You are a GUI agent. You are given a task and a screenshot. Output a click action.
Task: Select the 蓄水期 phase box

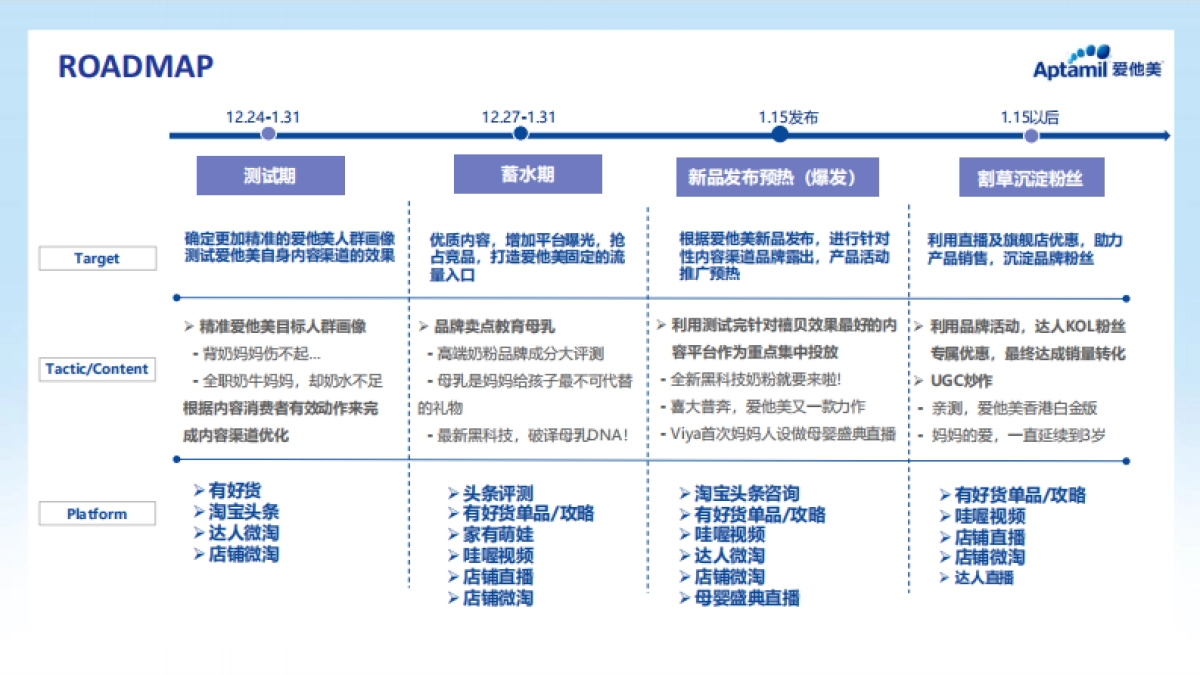(528, 174)
